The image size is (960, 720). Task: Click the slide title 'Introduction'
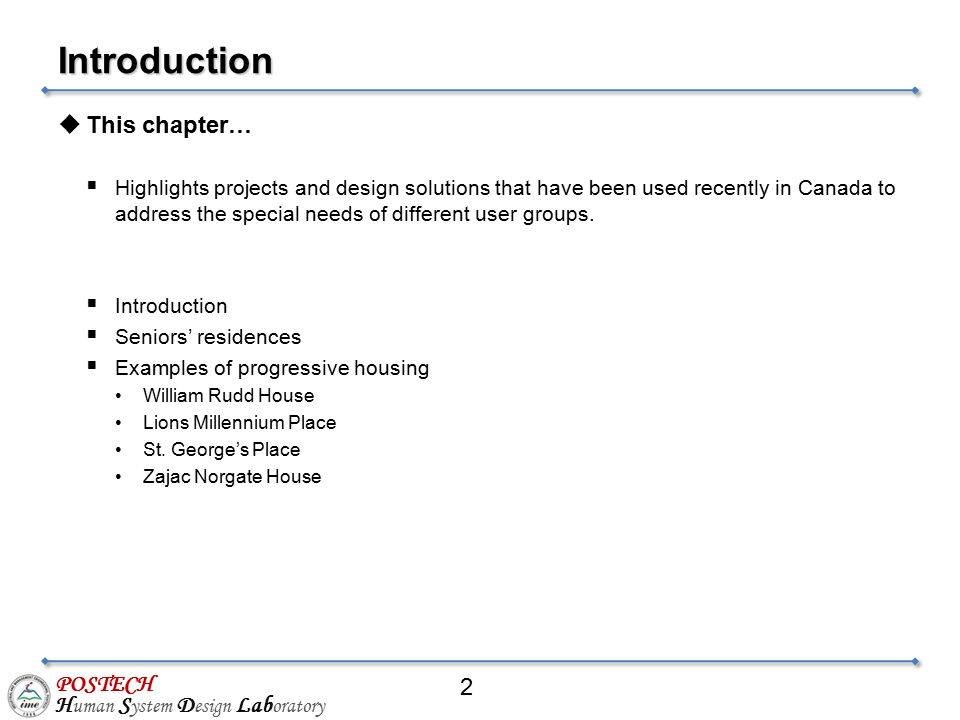(165, 61)
